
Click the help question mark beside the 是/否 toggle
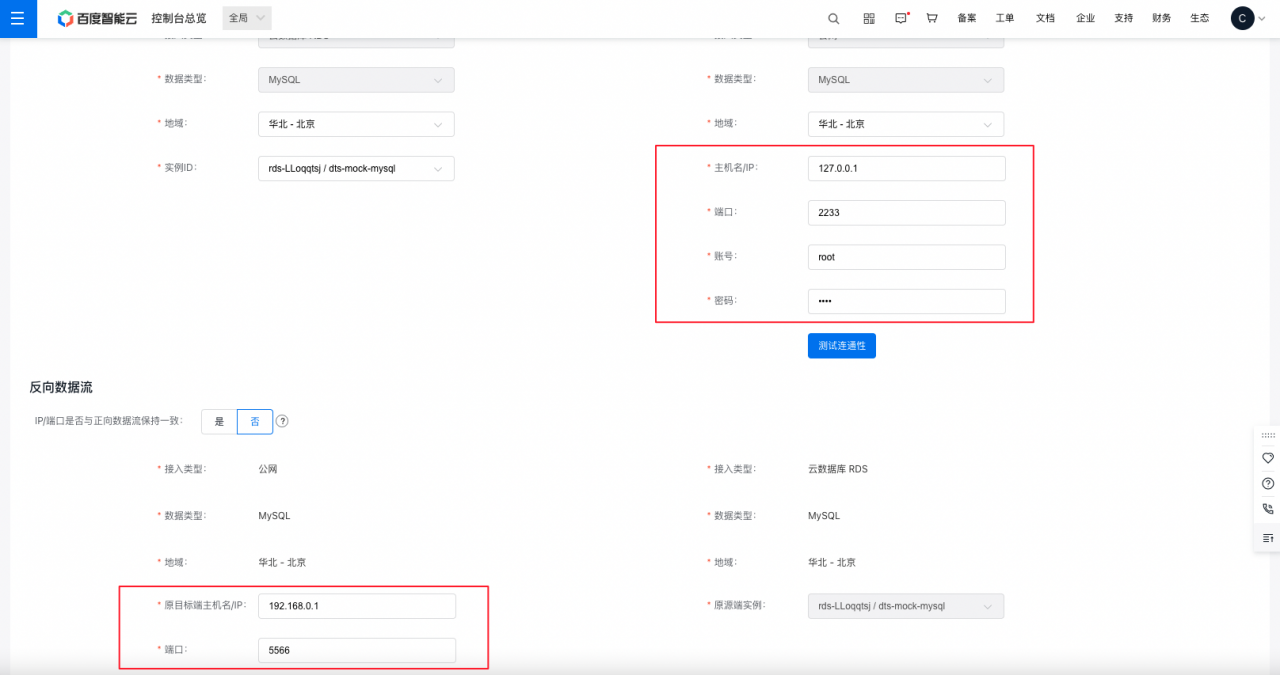[282, 422]
